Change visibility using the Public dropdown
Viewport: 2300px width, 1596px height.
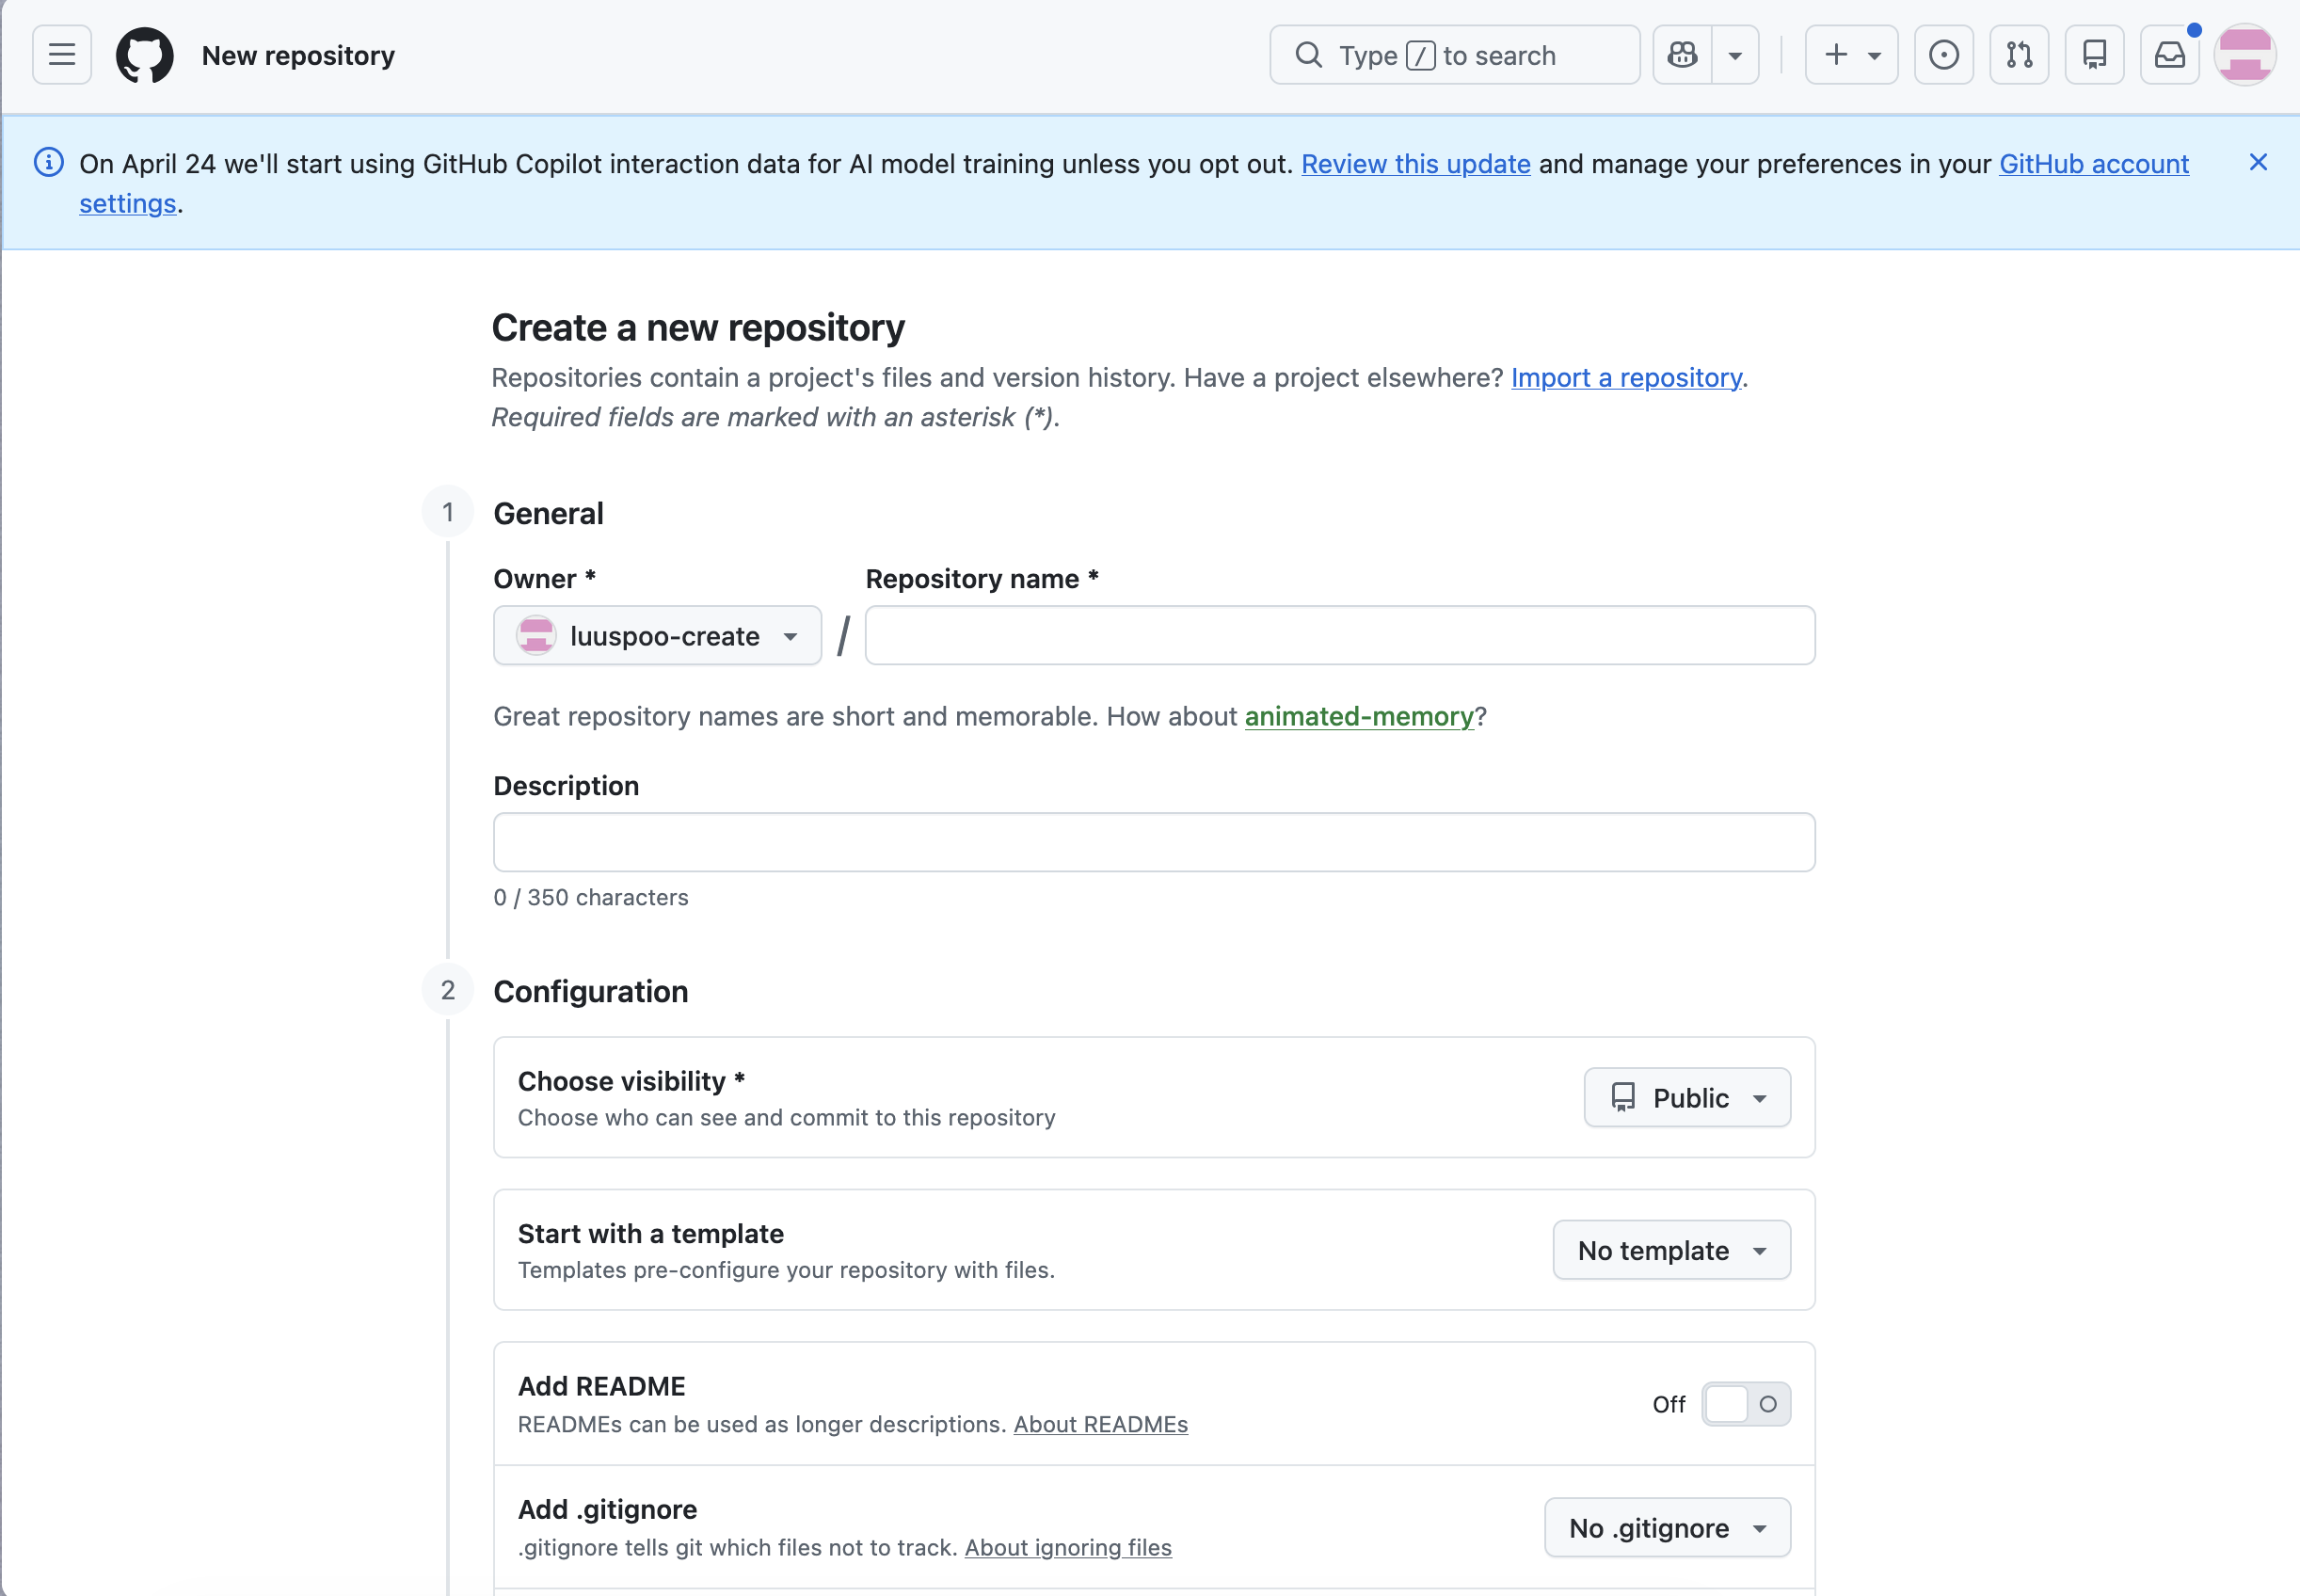click(1686, 1097)
